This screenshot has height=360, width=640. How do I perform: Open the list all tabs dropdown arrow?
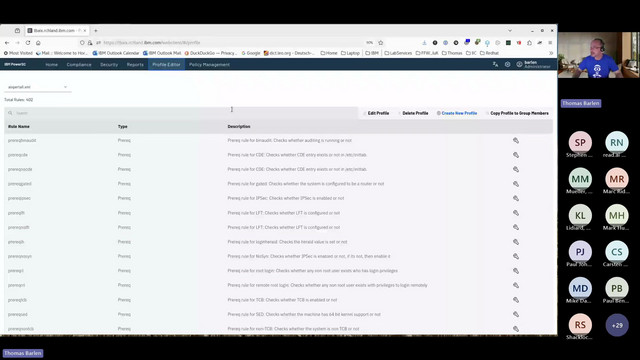point(510,31)
